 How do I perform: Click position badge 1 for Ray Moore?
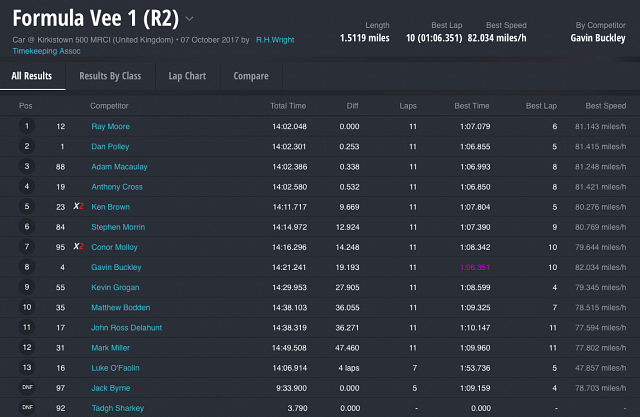(x=27, y=126)
